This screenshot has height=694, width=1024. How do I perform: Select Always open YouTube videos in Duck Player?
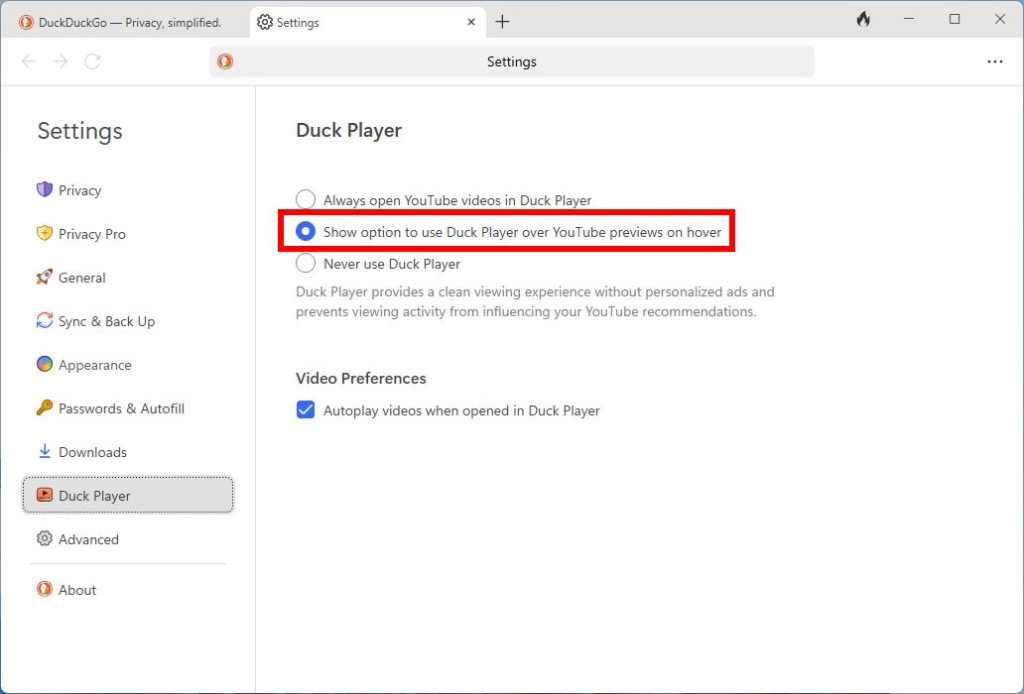[x=305, y=199]
